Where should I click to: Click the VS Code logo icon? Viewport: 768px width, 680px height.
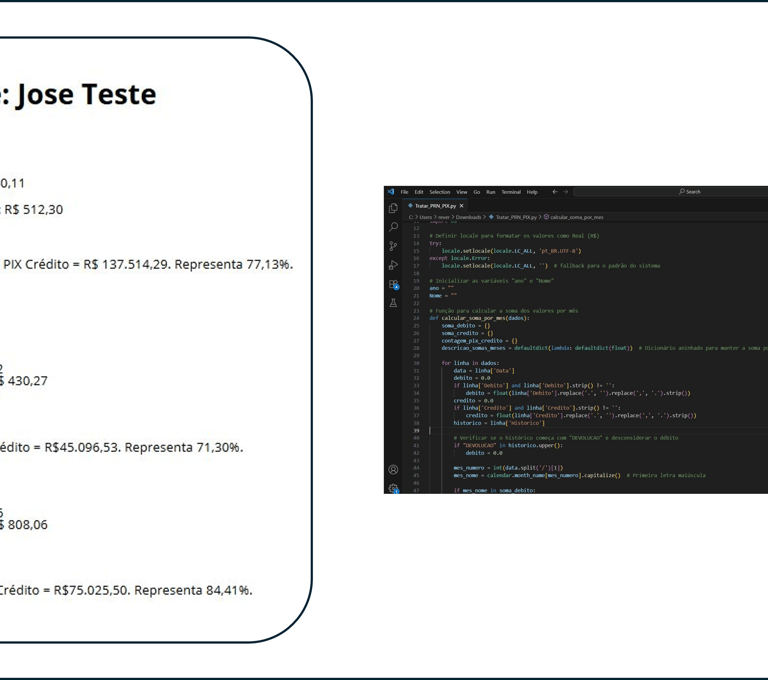(x=391, y=192)
